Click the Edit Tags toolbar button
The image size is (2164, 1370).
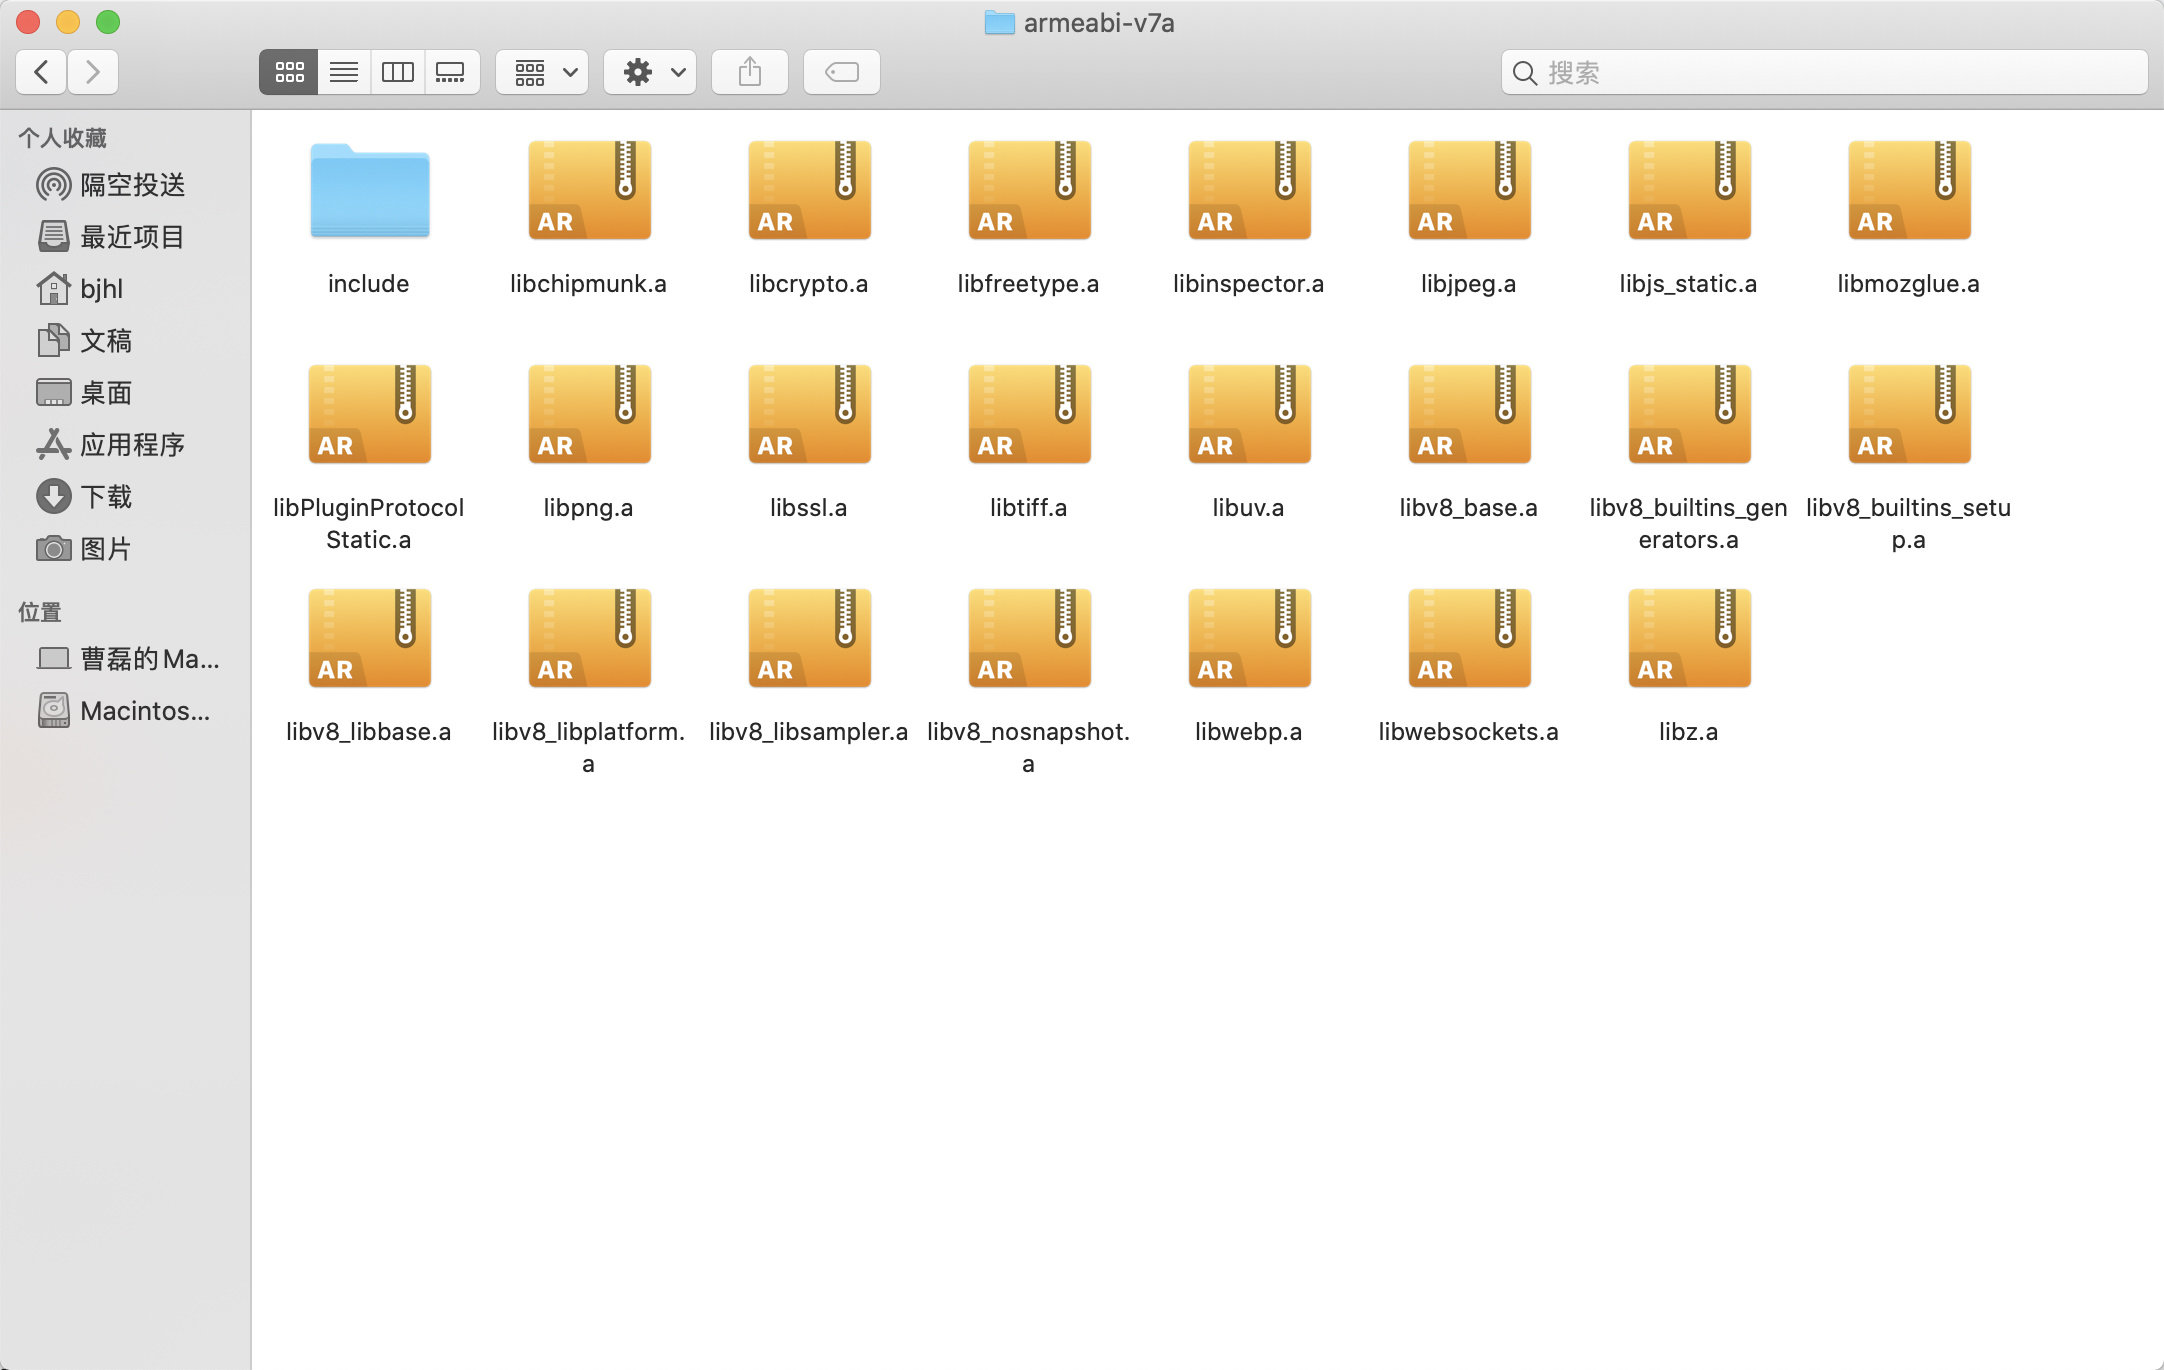tap(842, 72)
